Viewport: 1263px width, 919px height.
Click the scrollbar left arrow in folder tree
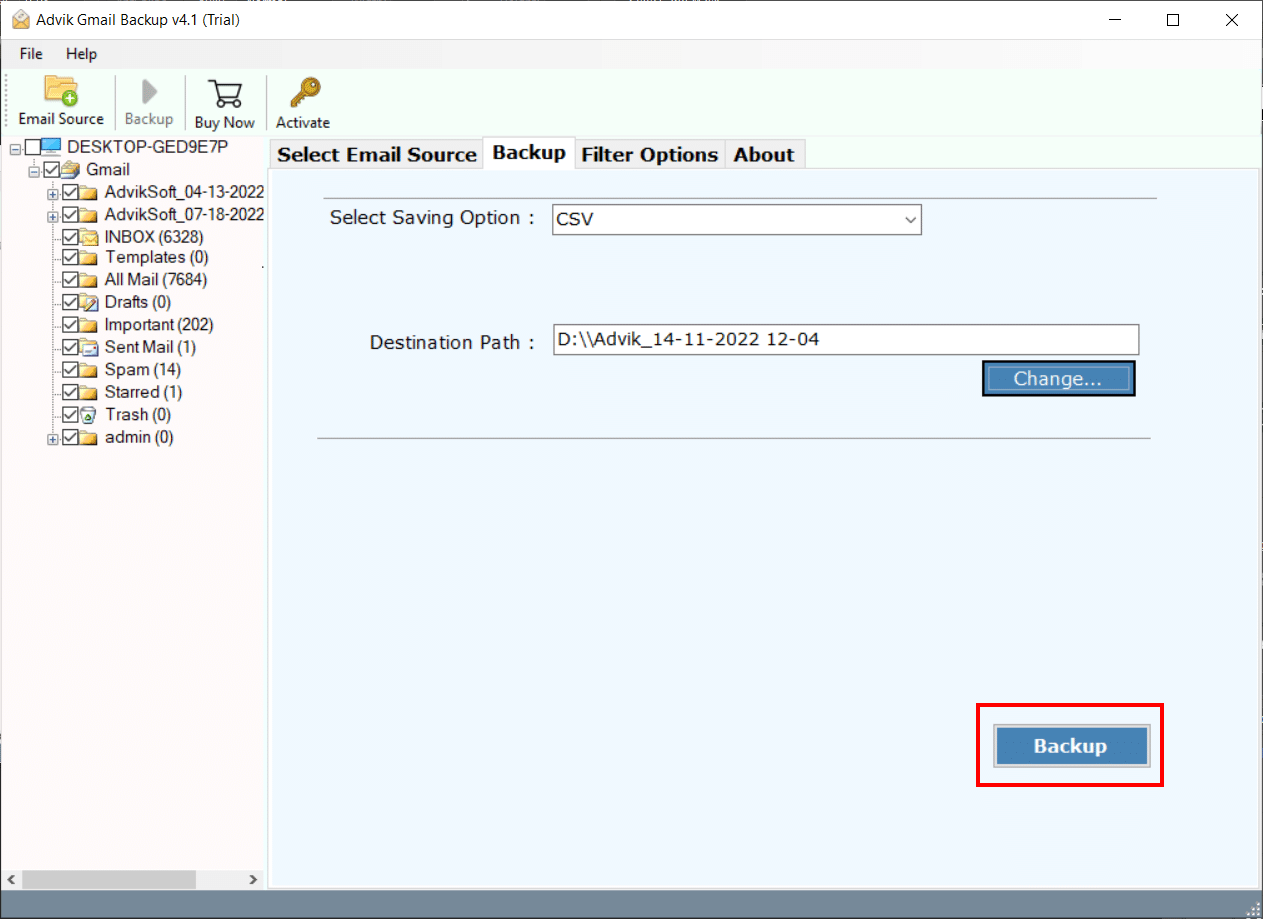tap(11, 879)
